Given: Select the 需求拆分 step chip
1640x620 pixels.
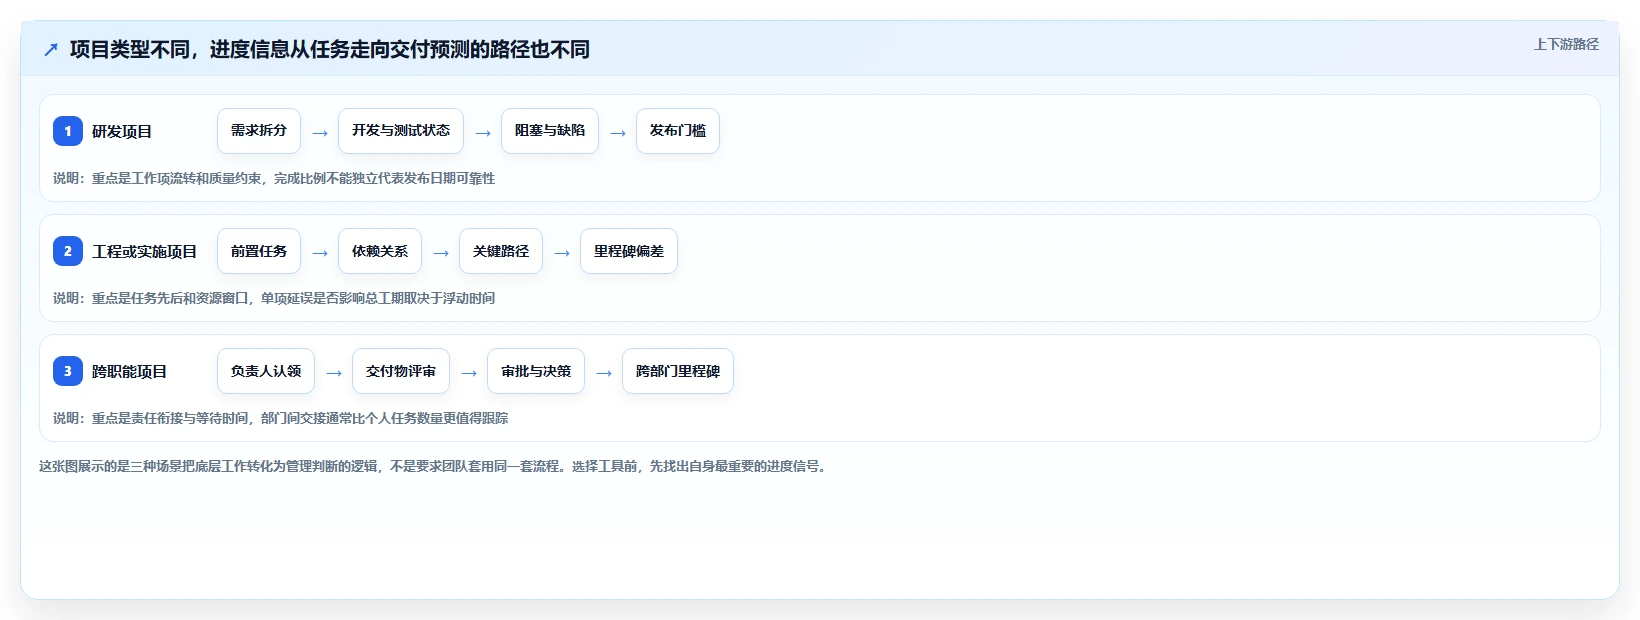Looking at the screenshot, I should tap(259, 131).
